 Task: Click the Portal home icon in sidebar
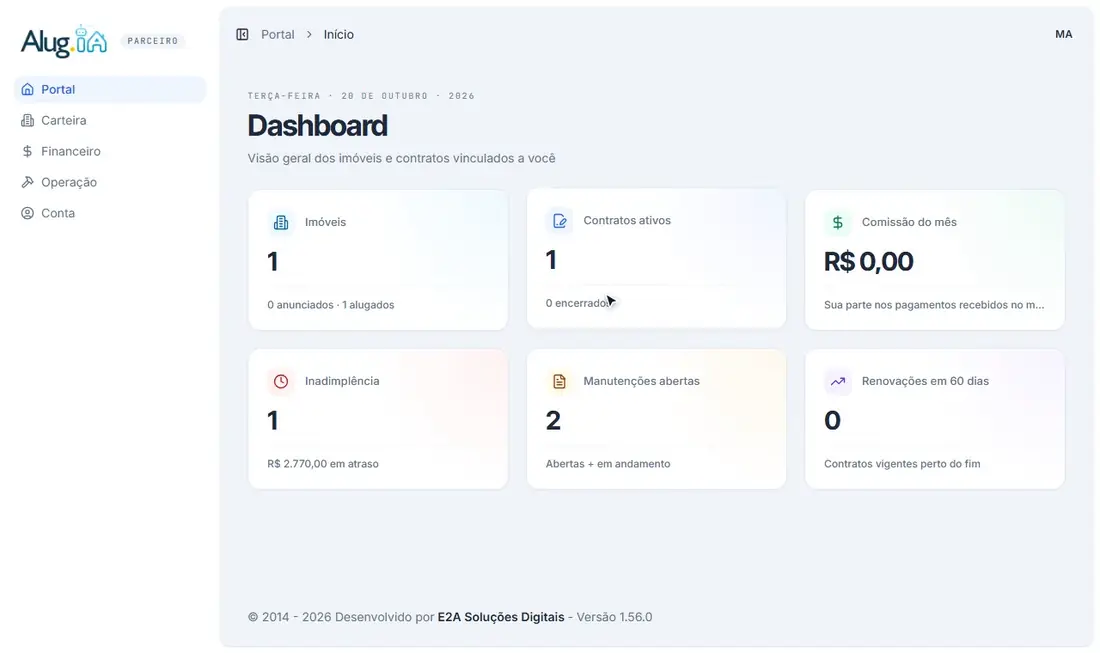[x=27, y=89]
